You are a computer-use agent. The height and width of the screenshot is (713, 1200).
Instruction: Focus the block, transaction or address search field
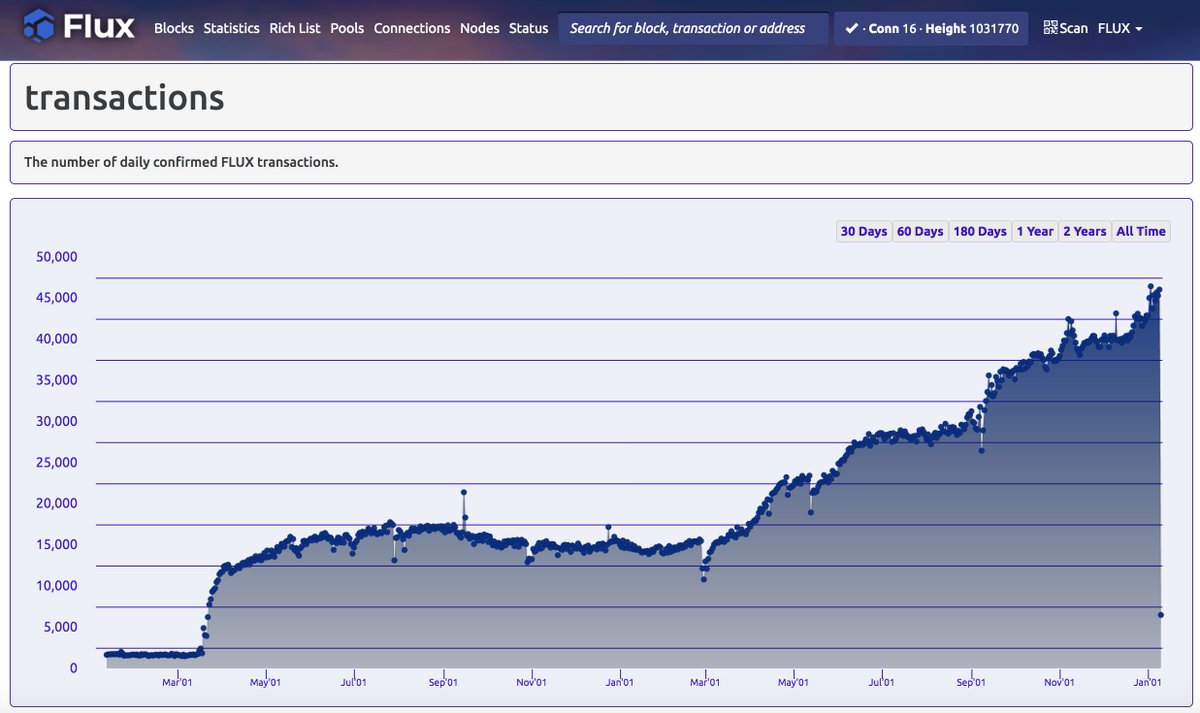pyautogui.click(x=693, y=28)
